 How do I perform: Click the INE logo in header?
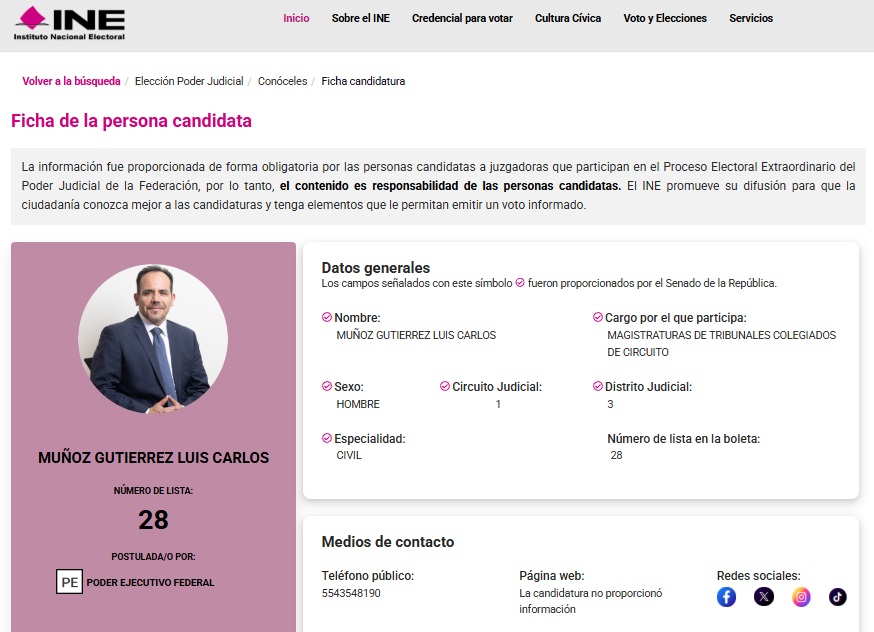[69, 22]
